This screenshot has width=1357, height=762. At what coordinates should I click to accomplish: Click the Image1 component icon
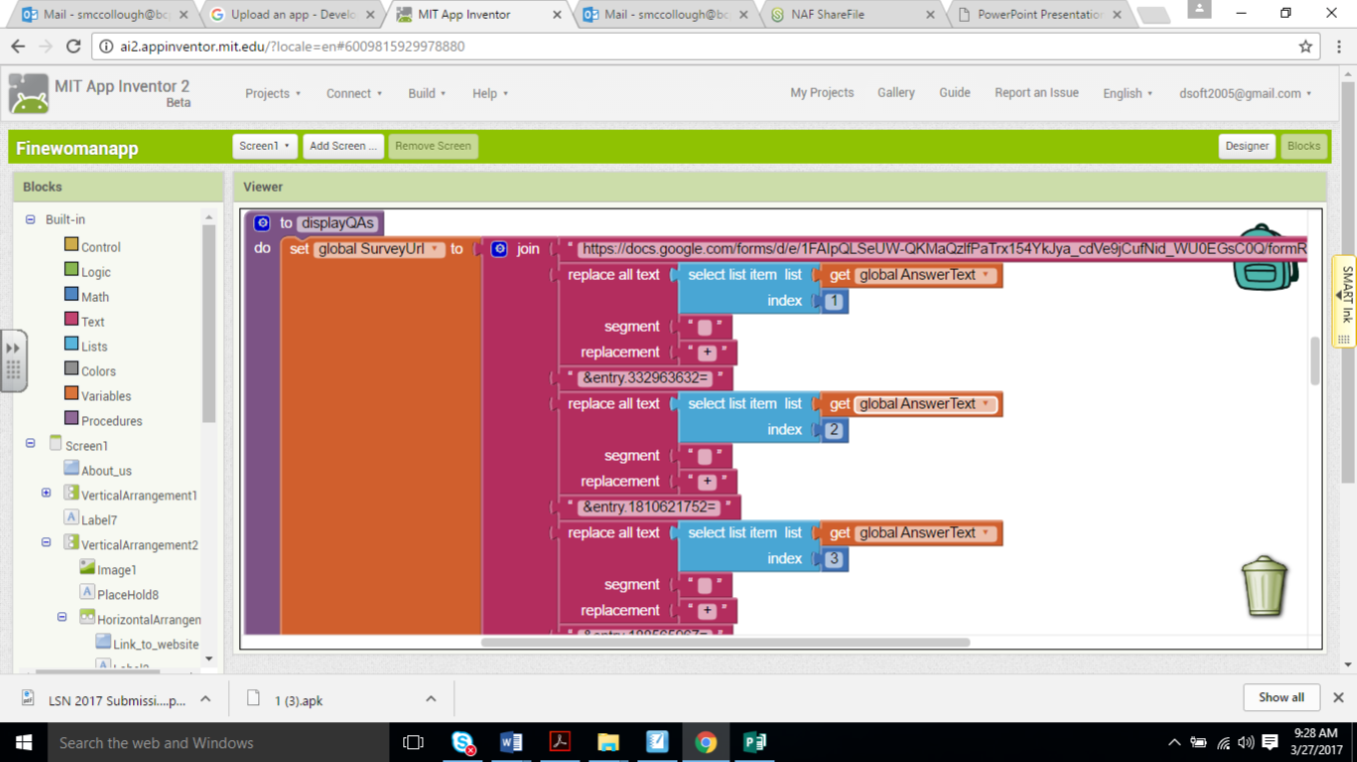(x=87, y=567)
